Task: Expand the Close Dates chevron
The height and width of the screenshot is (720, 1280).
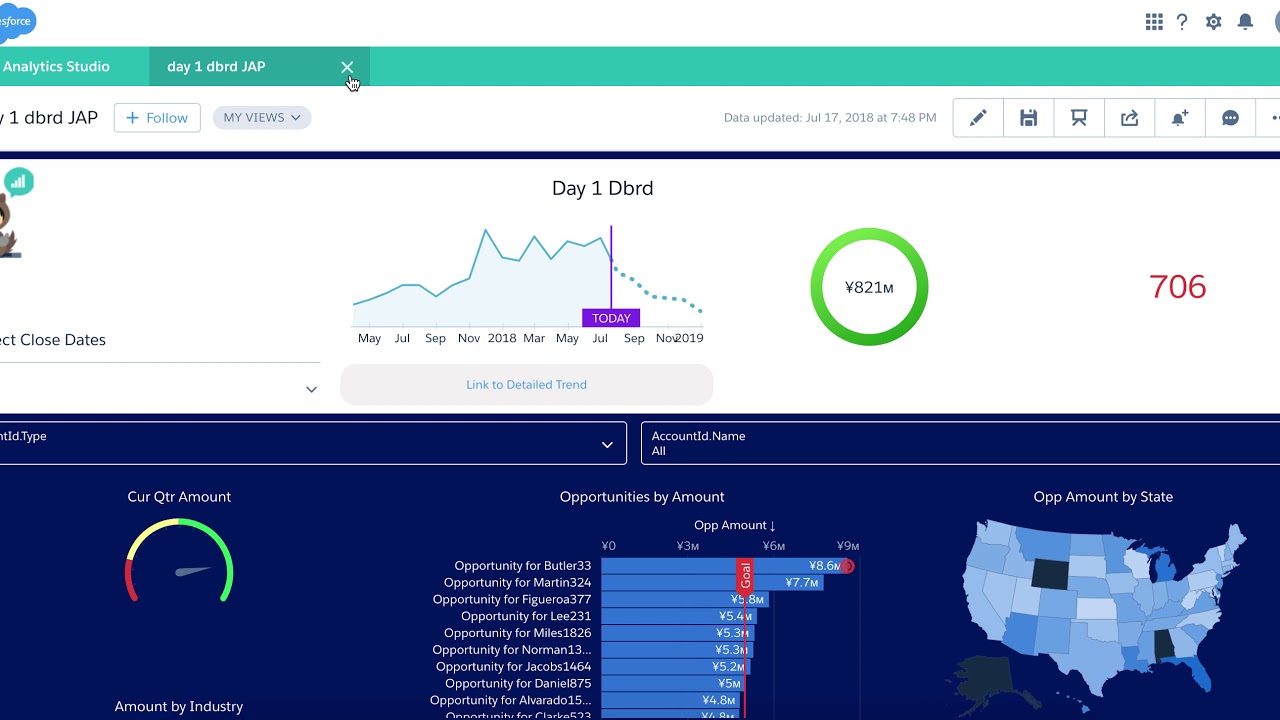Action: [x=311, y=389]
